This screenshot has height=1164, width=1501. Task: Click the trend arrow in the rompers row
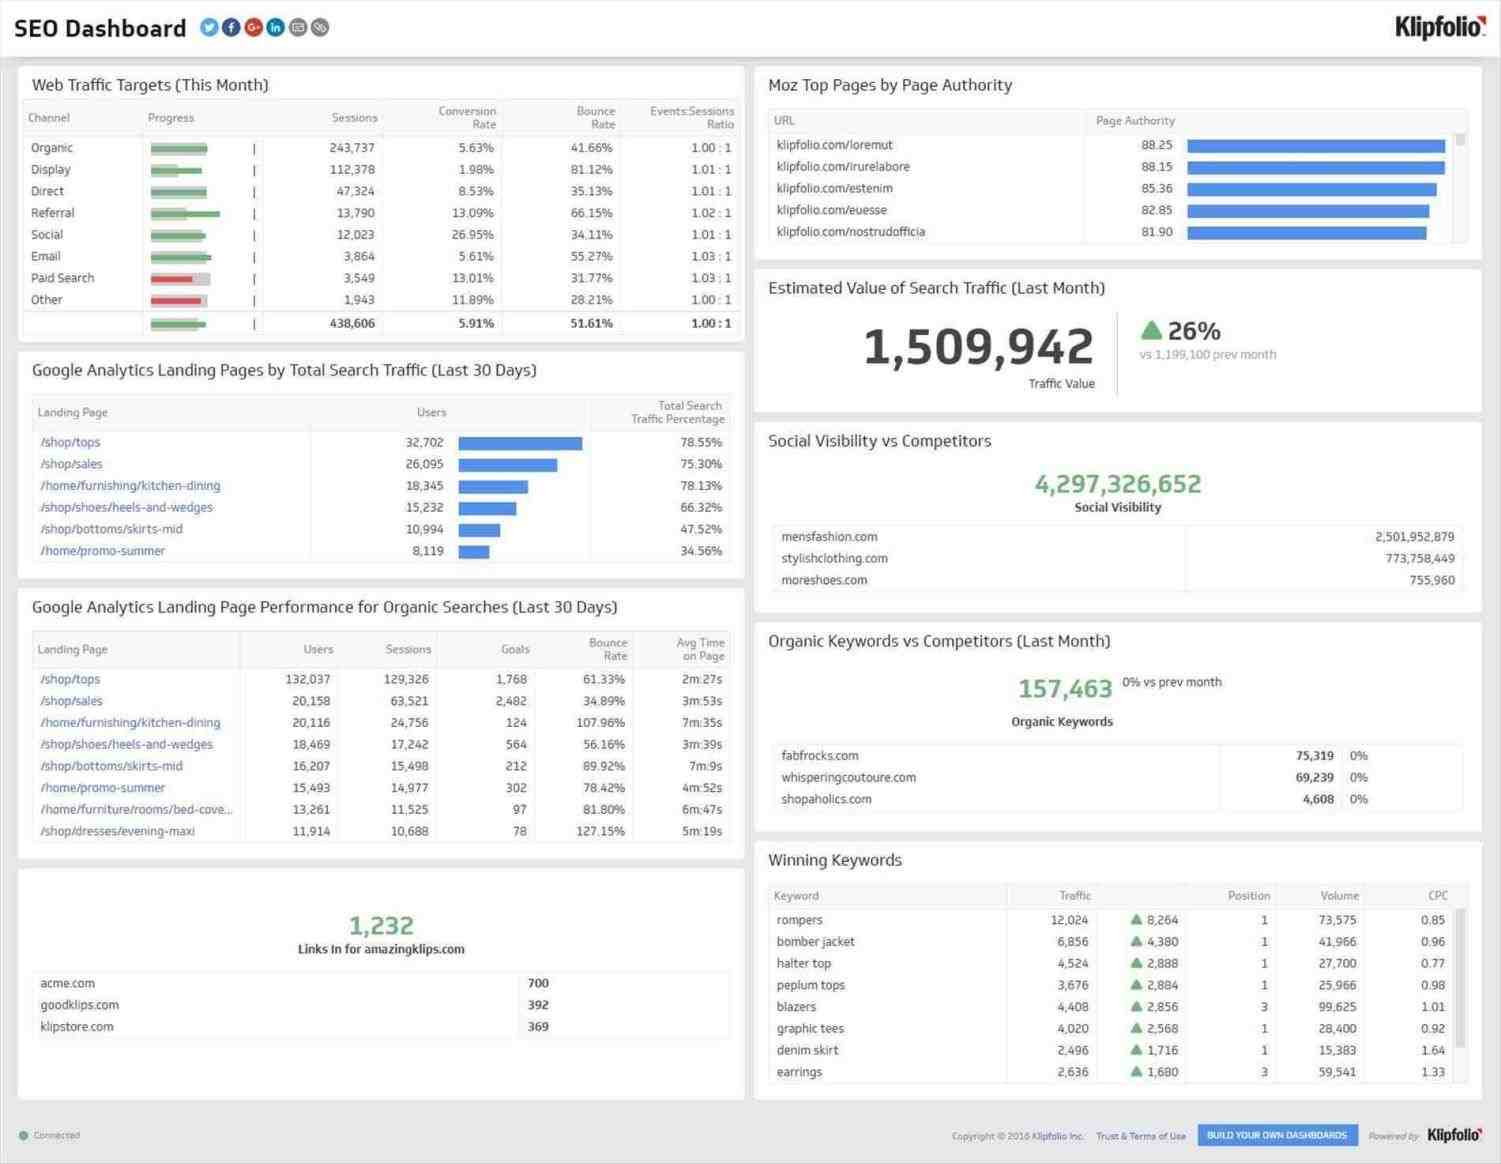click(x=1136, y=919)
